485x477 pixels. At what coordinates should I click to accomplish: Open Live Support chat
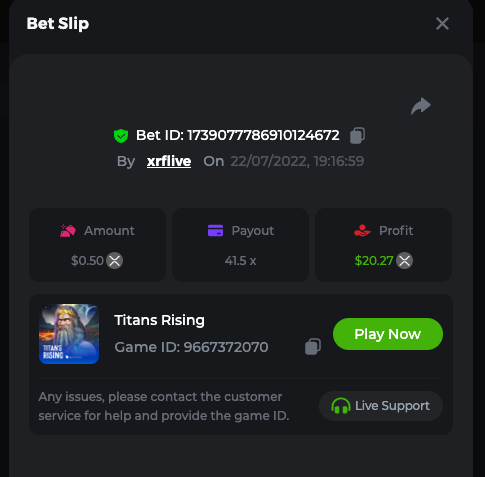381,406
